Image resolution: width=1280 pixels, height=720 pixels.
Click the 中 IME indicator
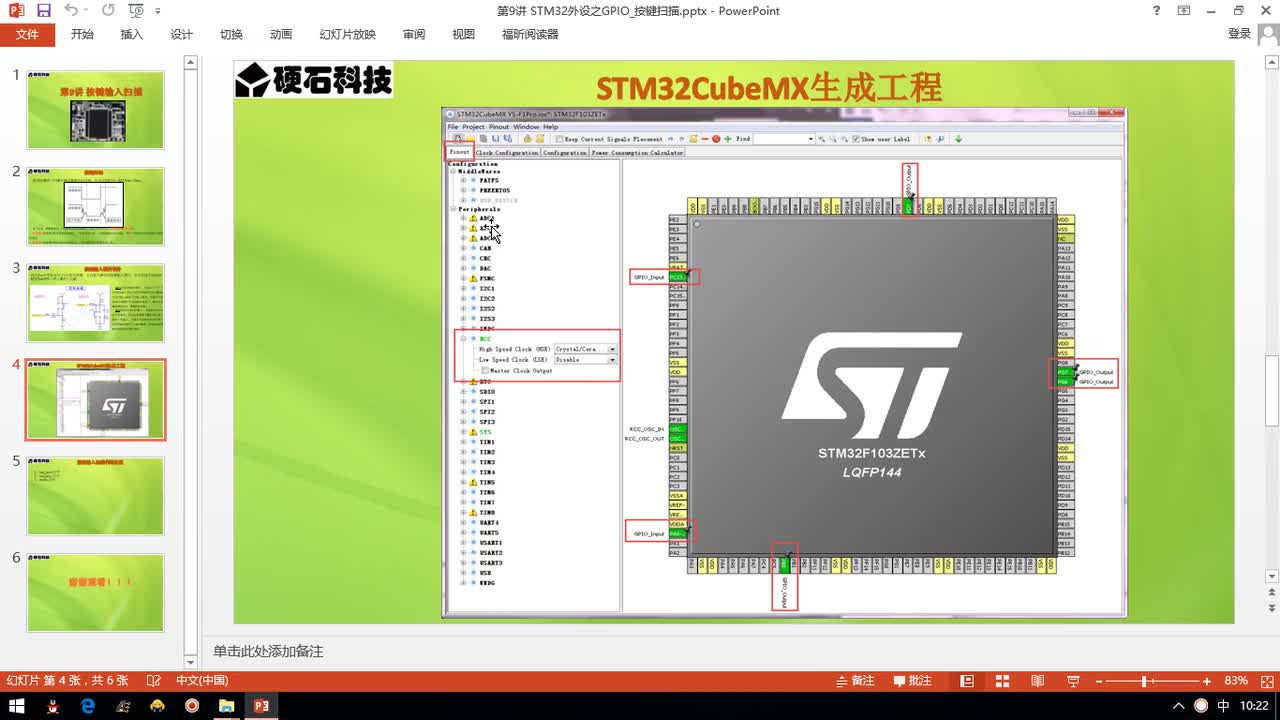click(x=1224, y=706)
